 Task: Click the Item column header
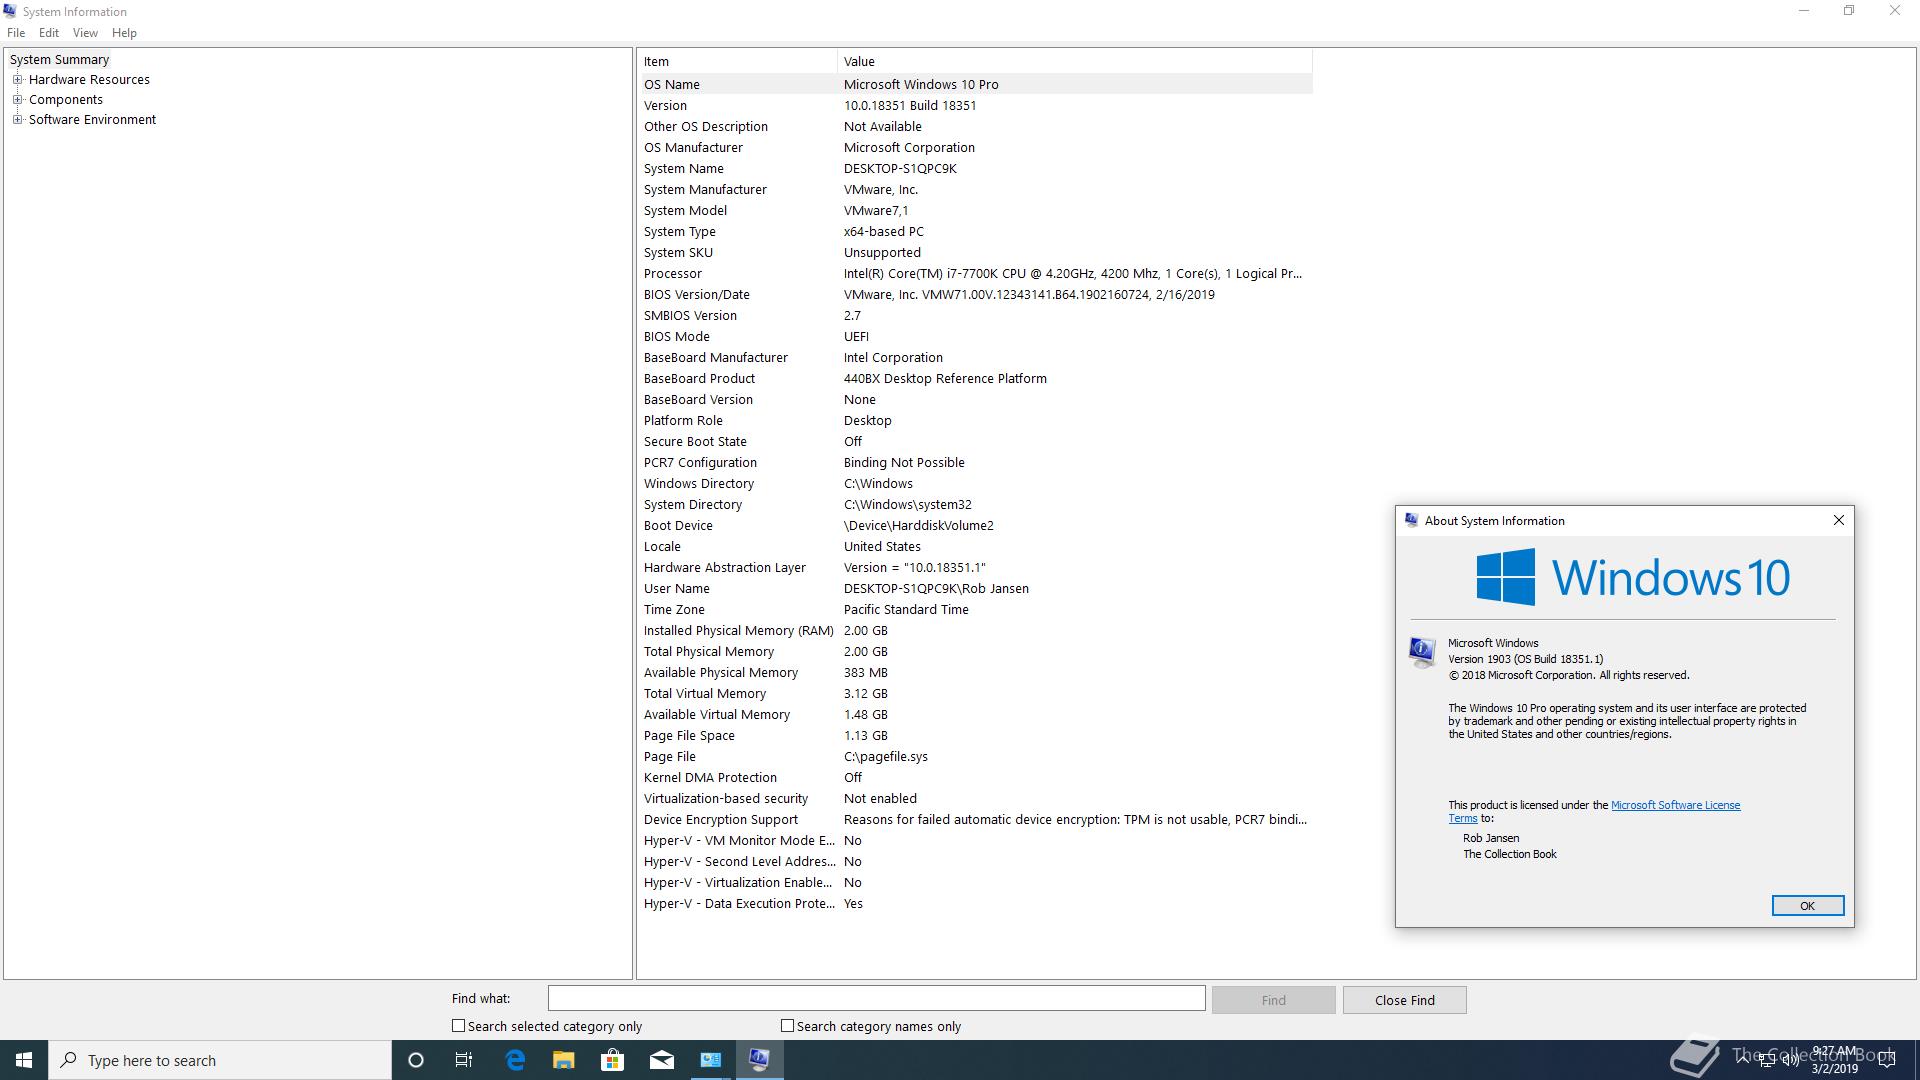tap(738, 61)
